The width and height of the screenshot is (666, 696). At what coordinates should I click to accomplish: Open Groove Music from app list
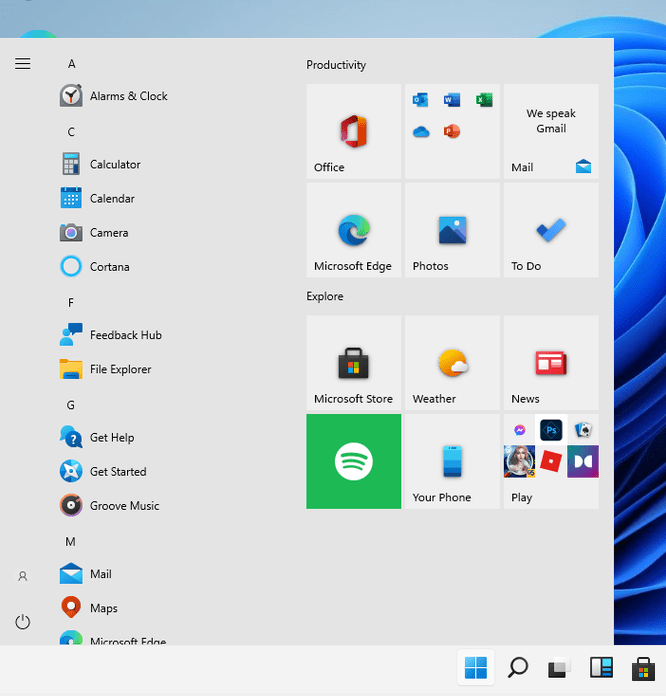[124, 506]
